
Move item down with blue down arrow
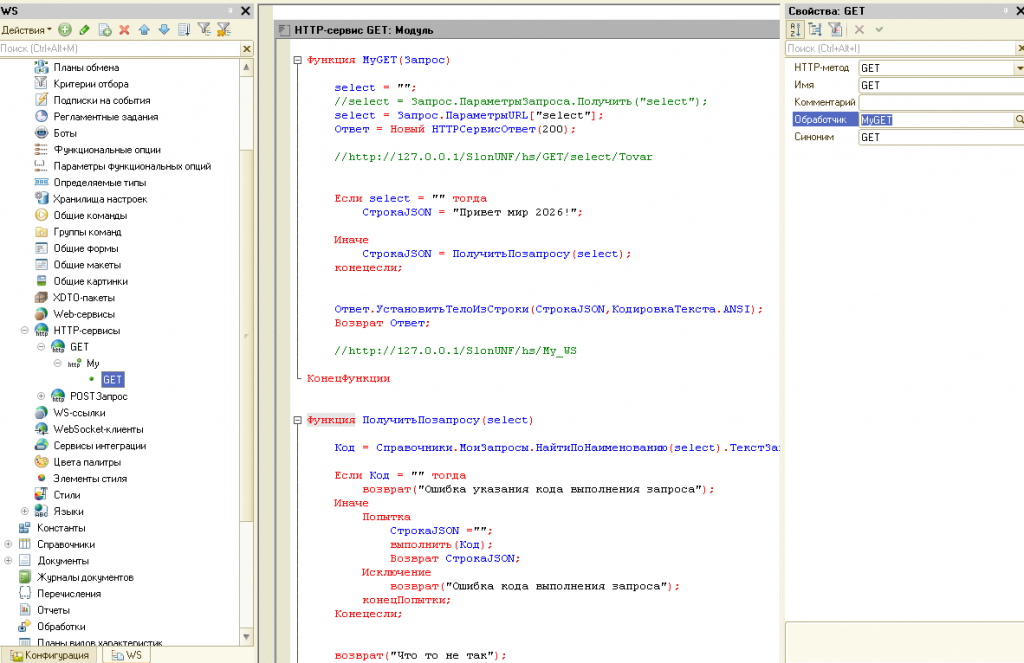pos(164,29)
